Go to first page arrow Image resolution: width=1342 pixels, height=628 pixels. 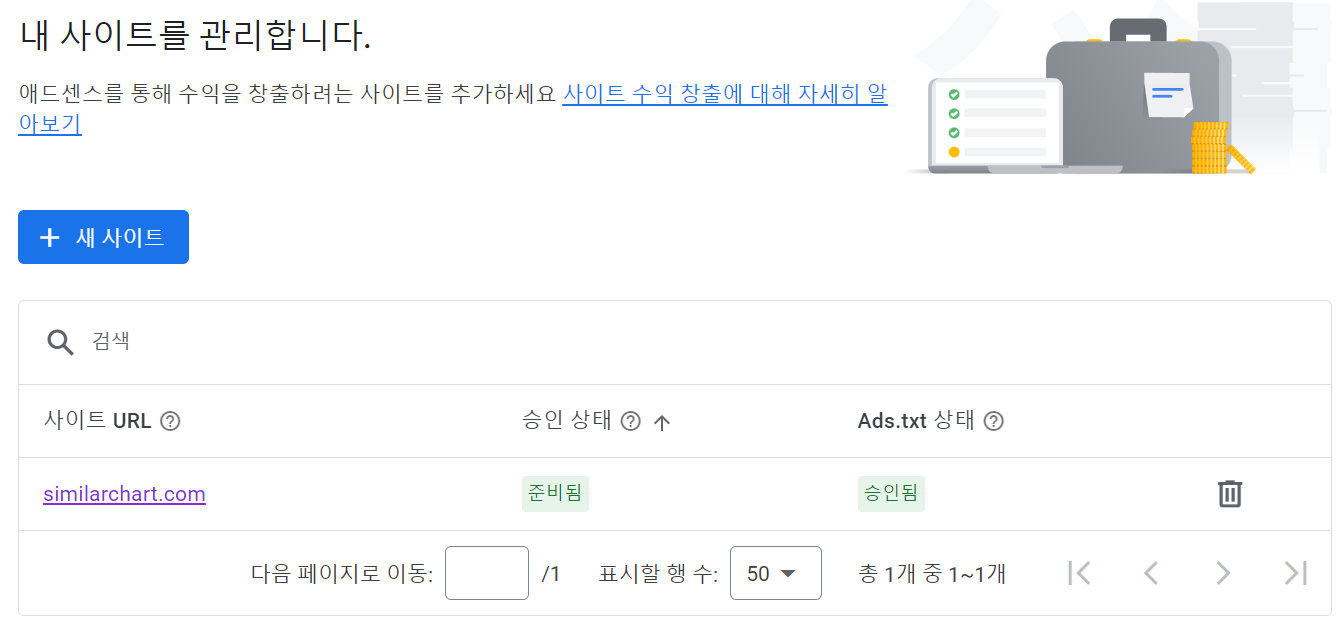[1079, 573]
